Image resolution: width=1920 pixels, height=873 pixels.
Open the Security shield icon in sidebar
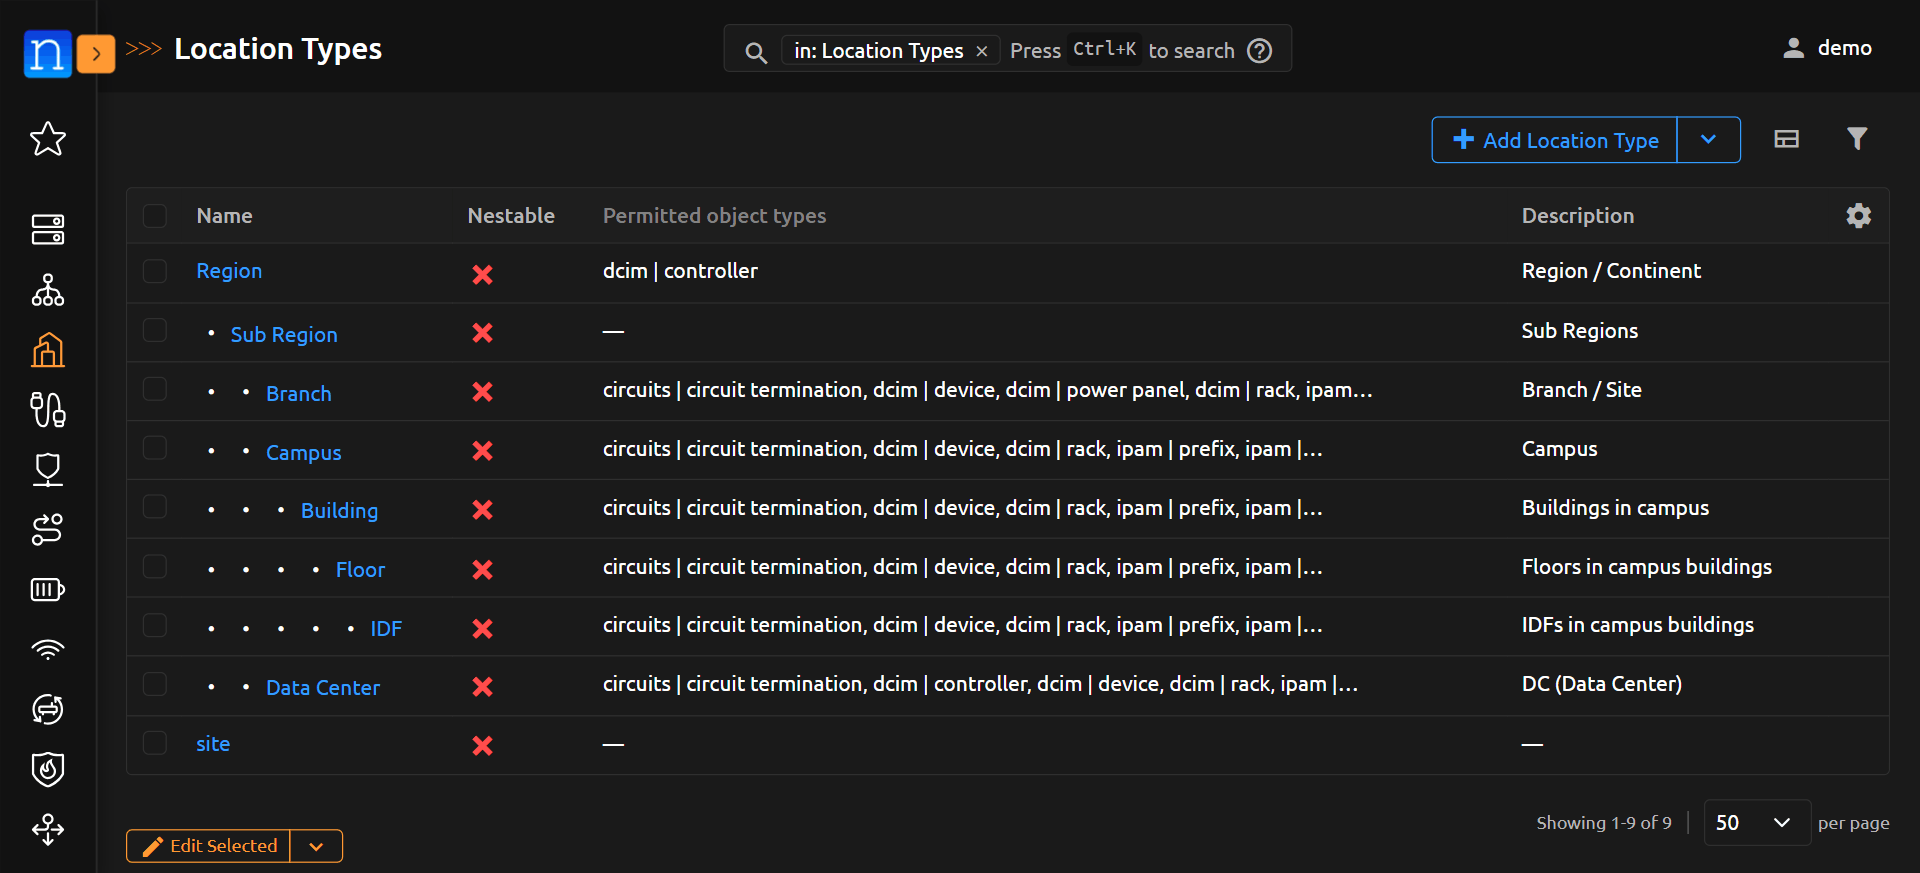(x=47, y=769)
